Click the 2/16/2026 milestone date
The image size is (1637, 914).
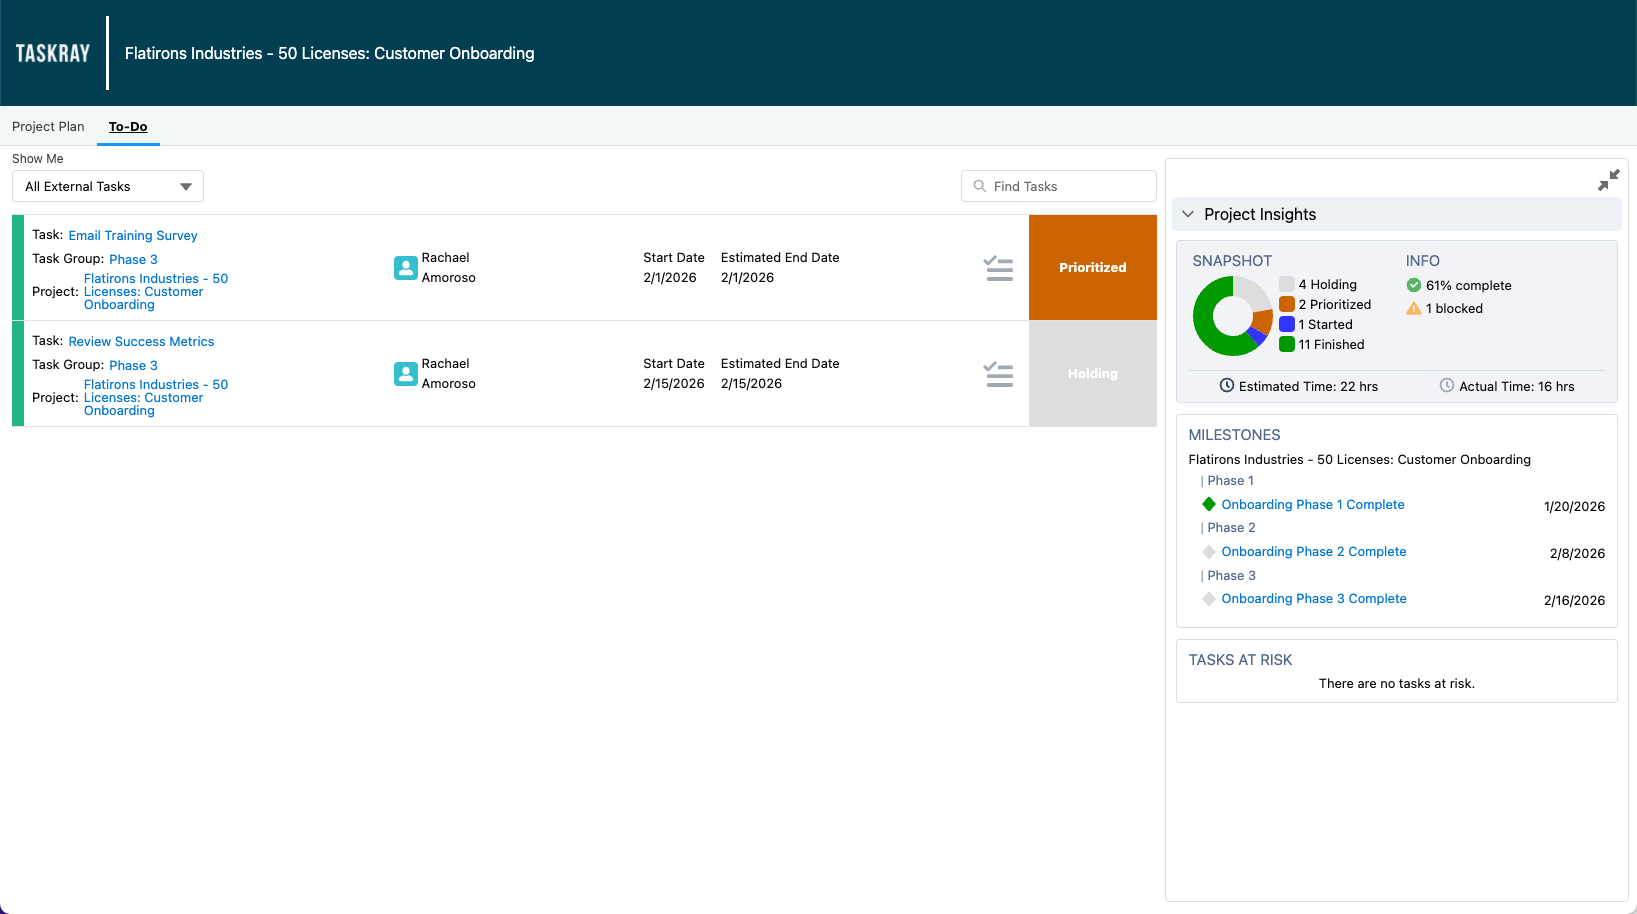1575,601
